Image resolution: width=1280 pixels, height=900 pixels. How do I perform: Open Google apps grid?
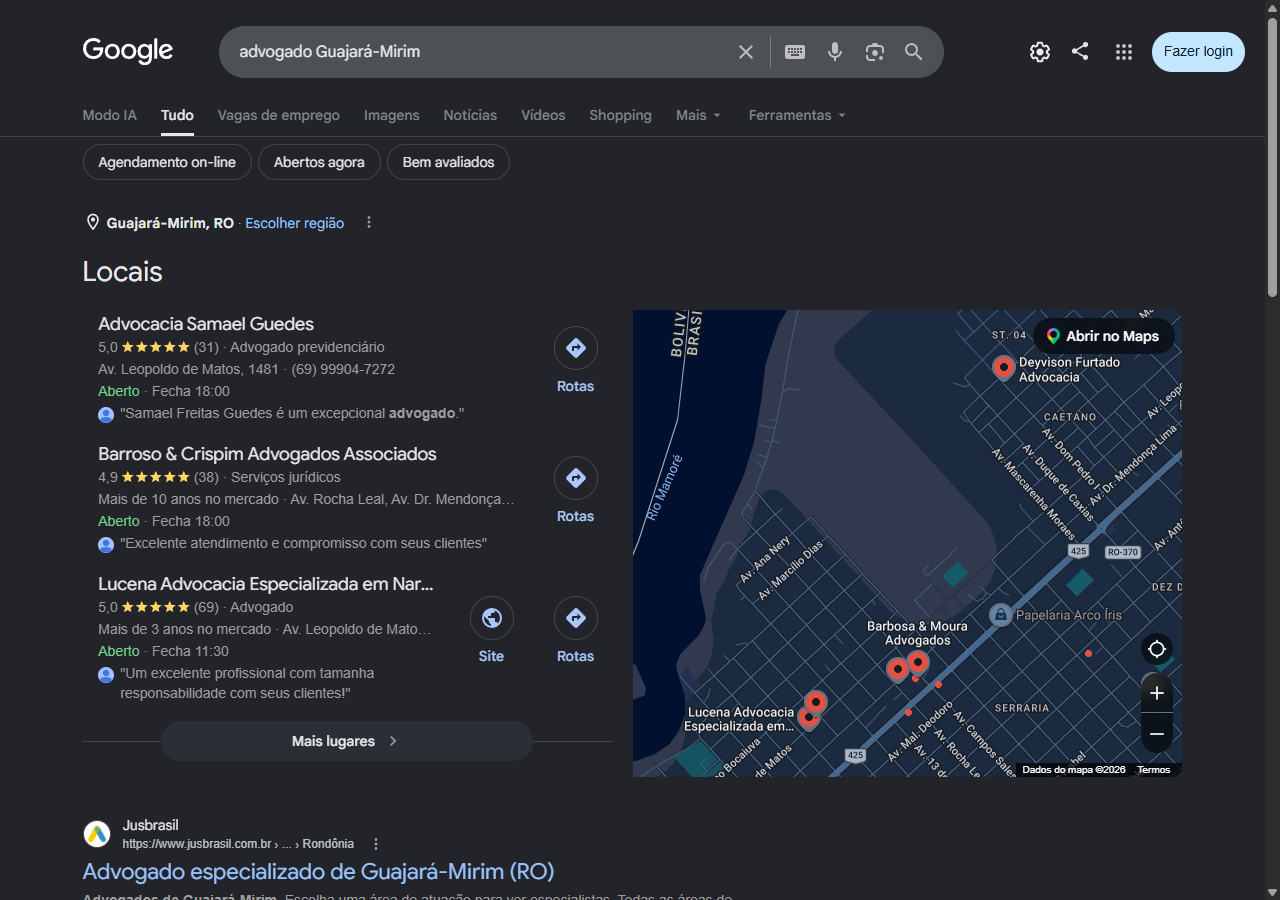click(x=1124, y=52)
